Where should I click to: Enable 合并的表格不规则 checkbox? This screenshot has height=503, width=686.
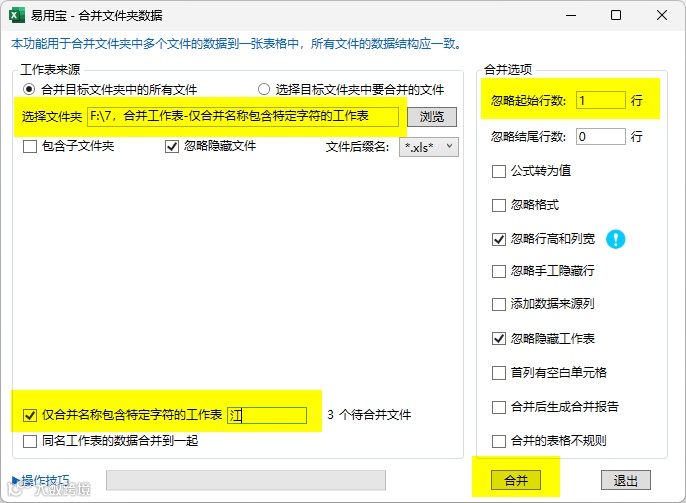499,441
